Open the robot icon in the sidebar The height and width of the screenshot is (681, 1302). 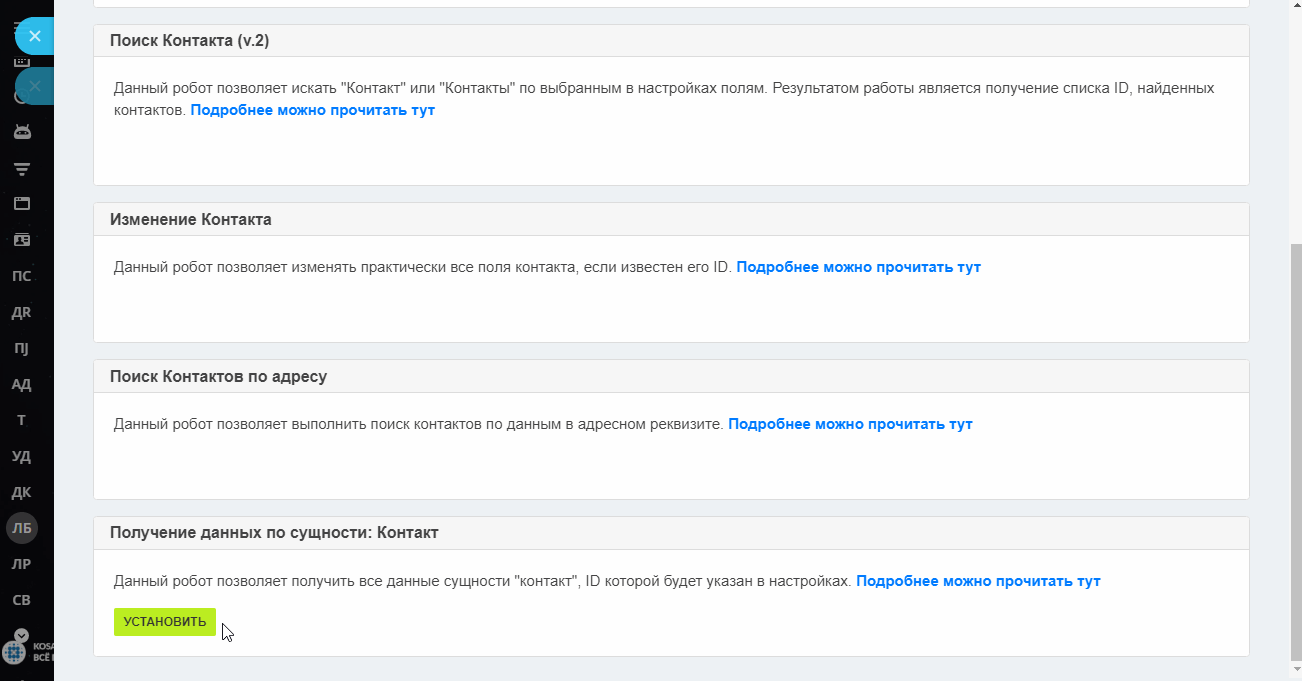click(x=21, y=131)
